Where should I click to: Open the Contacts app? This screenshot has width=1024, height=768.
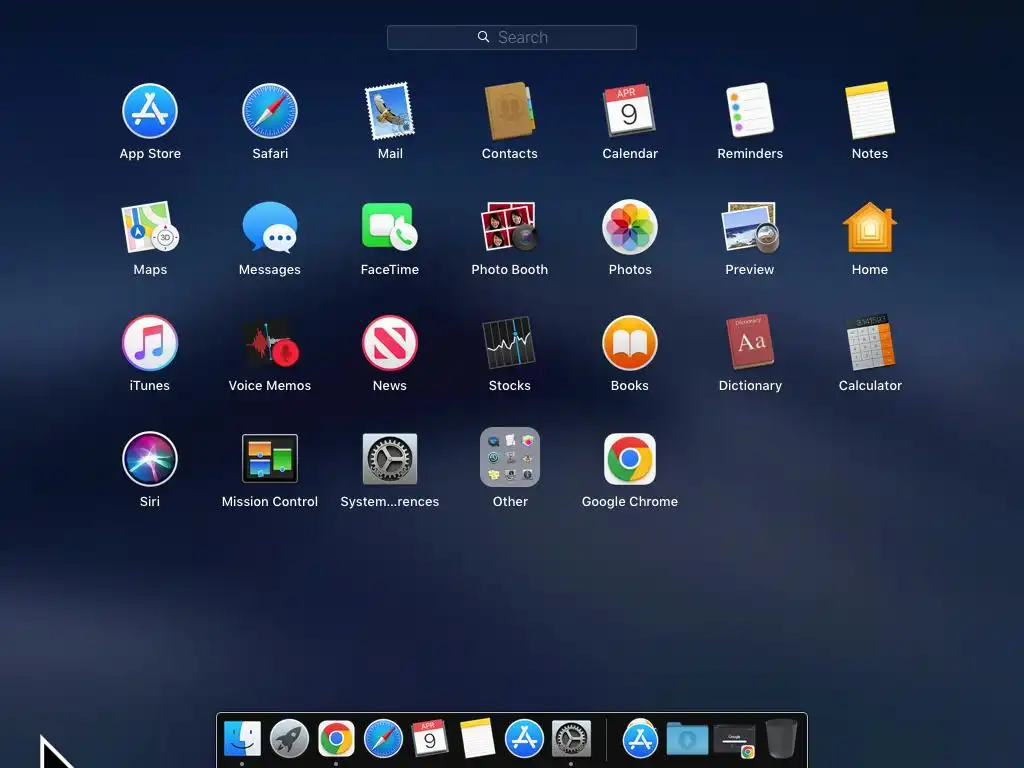(509, 111)
